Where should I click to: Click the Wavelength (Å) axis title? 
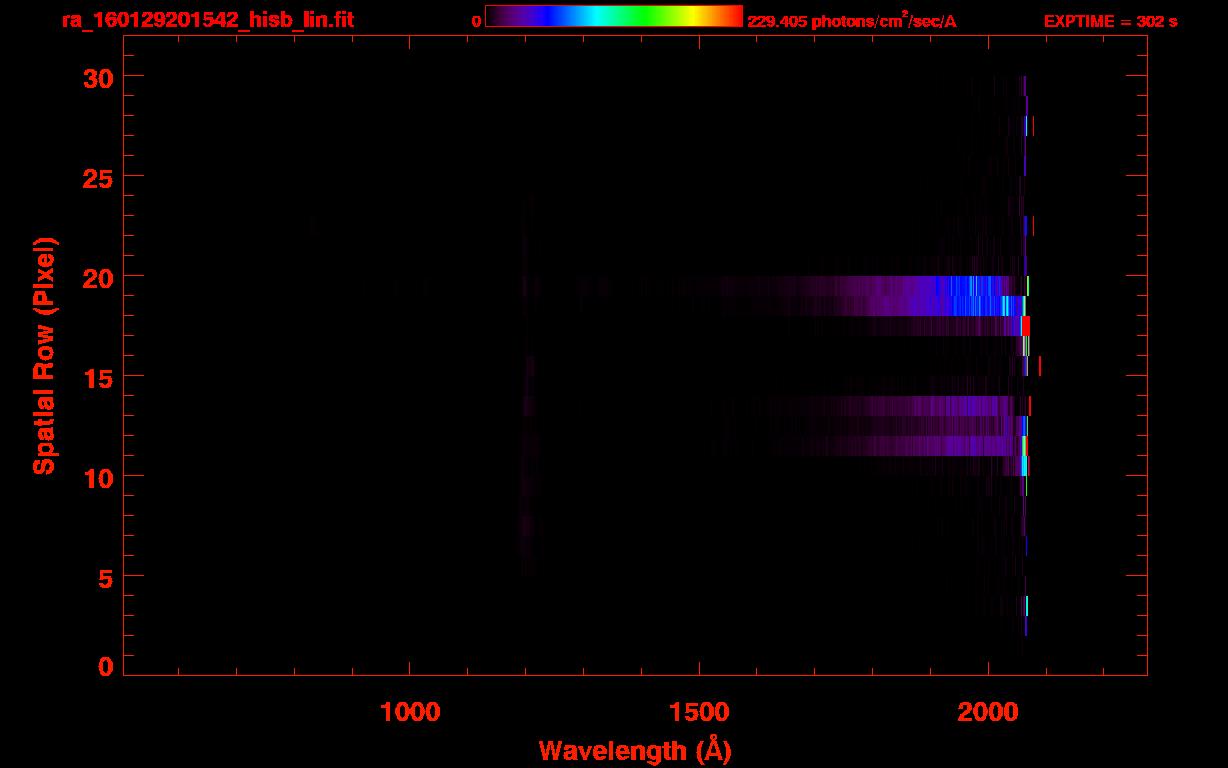click(635, 750)
